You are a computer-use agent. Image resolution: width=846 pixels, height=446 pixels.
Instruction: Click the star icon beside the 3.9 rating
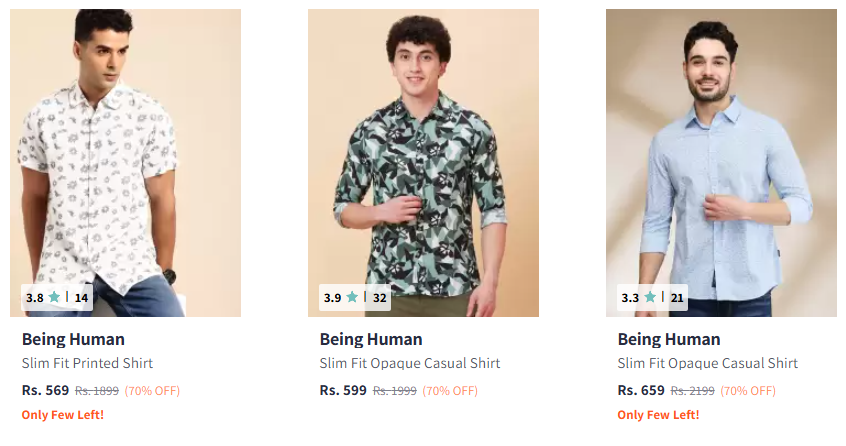[352, 297]
